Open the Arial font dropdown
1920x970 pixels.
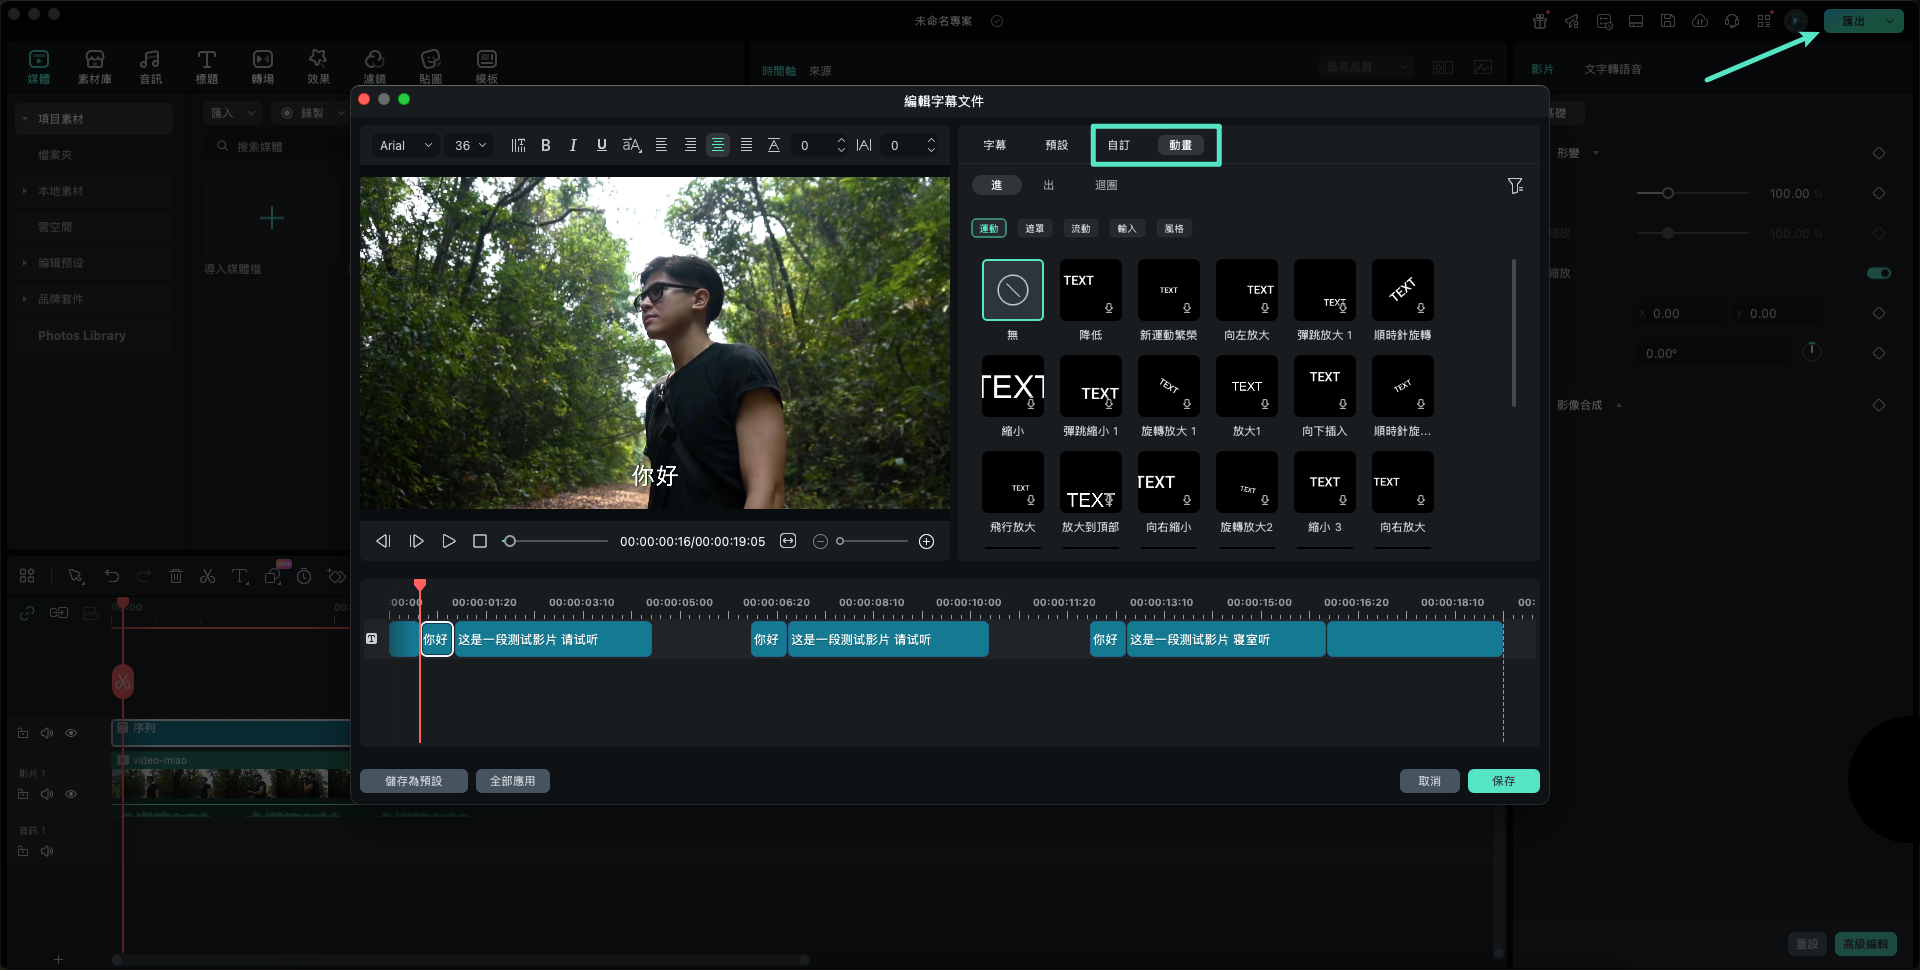tap(406, 145)
